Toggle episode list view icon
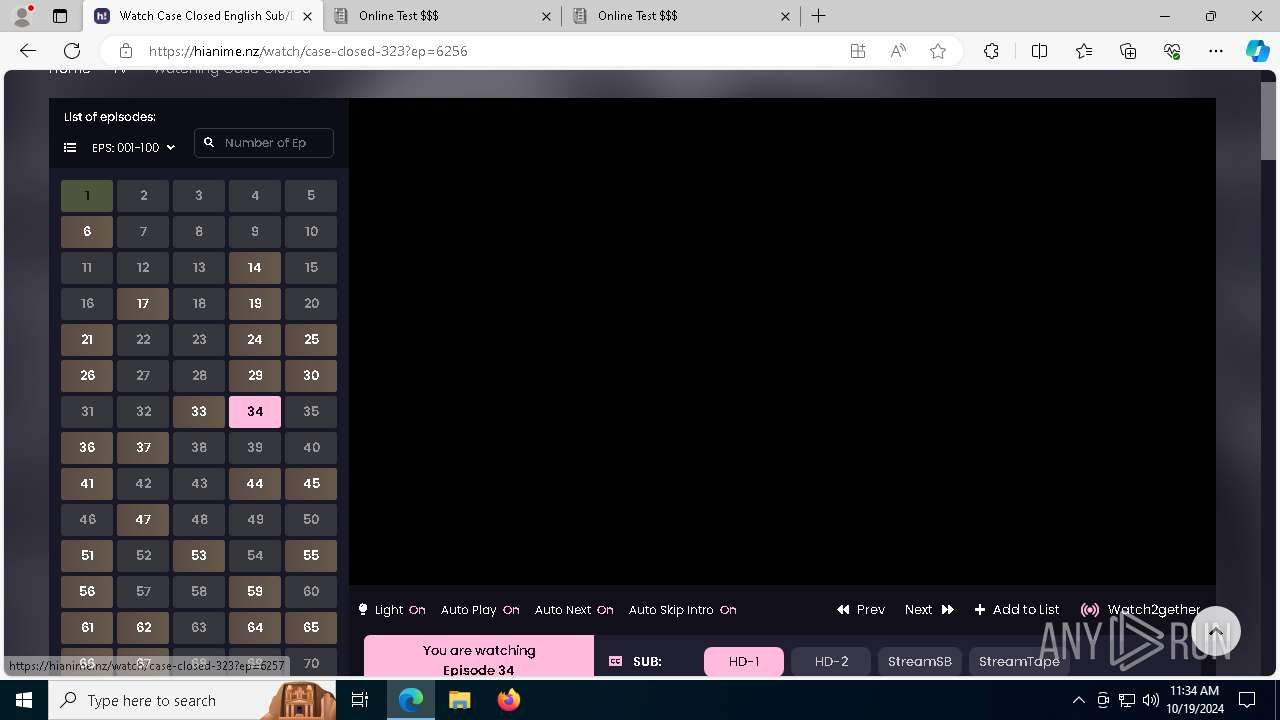 [x=70, y=147]
